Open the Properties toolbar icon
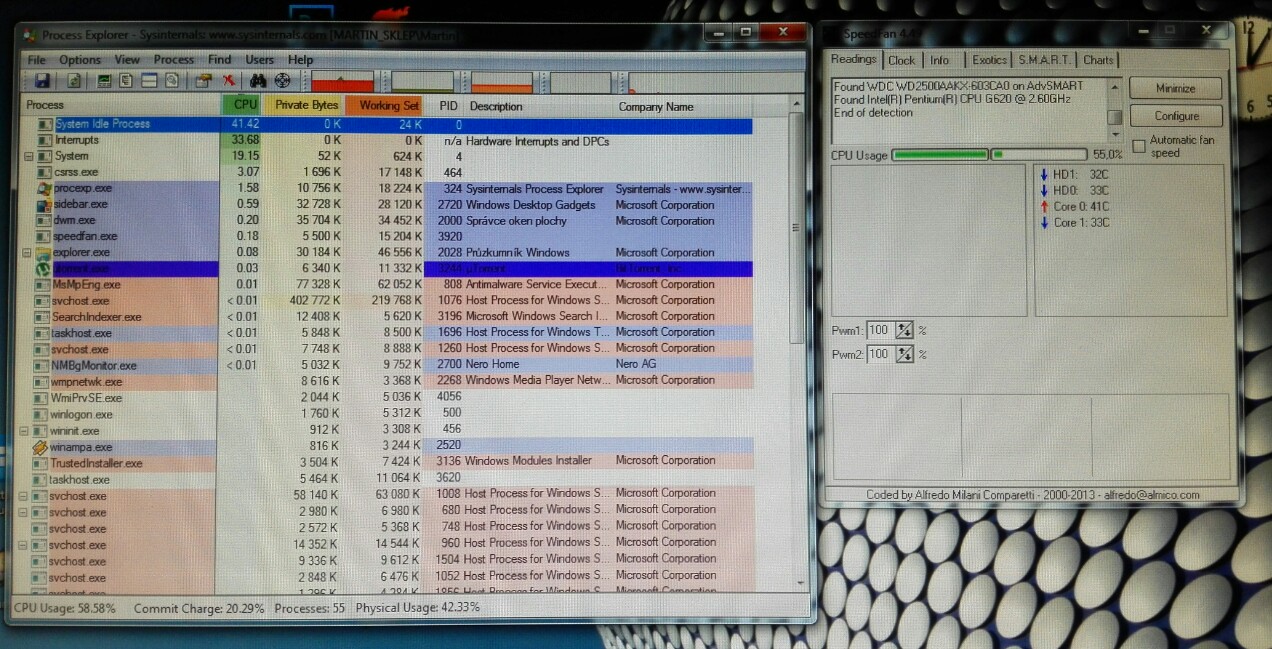This screenshot has width=1272, height=649. [x=203, y=80]
